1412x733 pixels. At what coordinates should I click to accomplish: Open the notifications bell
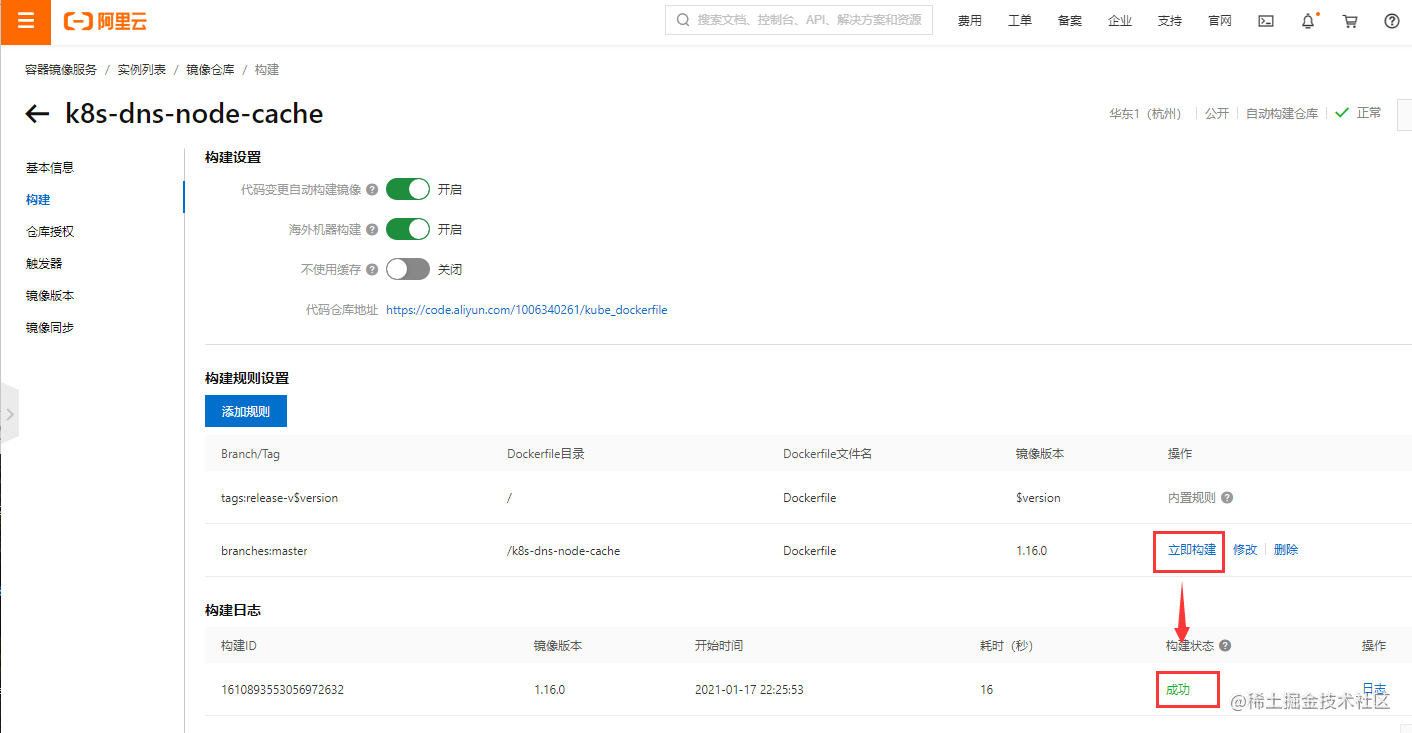pos(1308,21)
